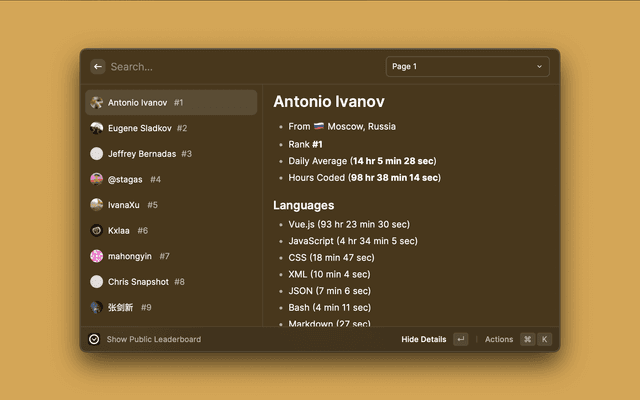640x400 pixels.
Task: Click the chevron on the page selector
Action: point(539,67)
